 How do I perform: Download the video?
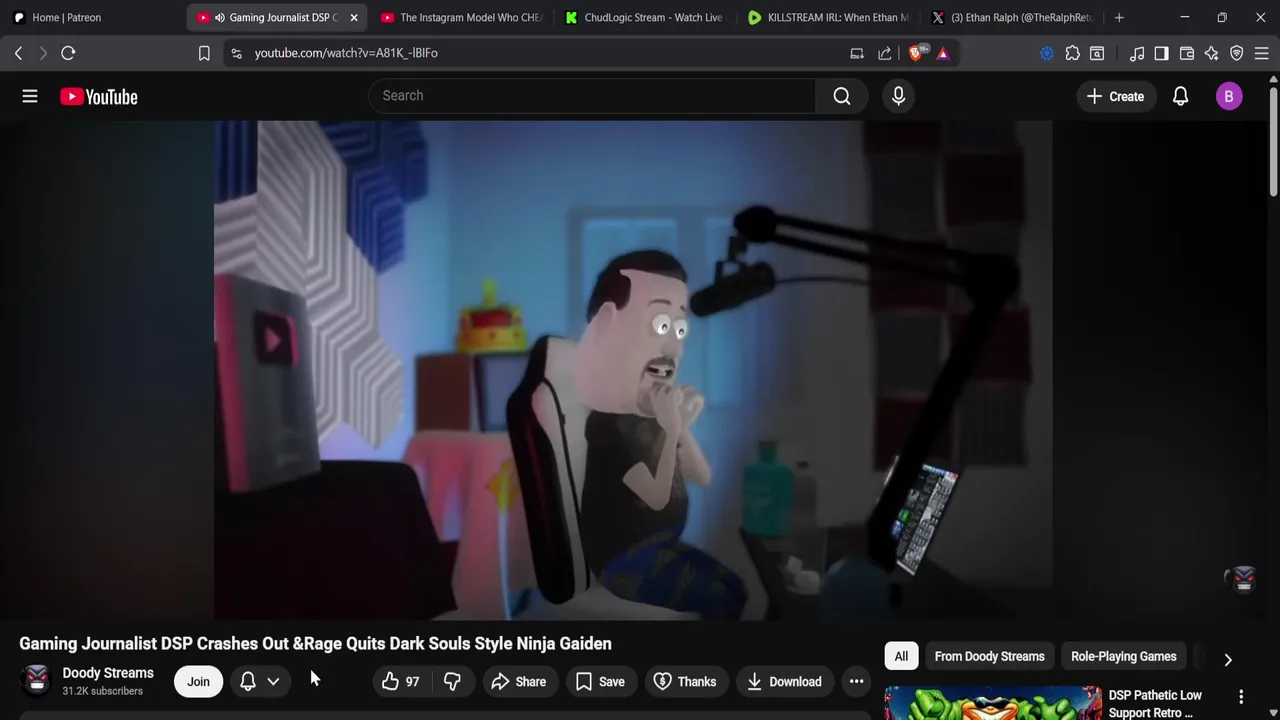tap(784, 682)
